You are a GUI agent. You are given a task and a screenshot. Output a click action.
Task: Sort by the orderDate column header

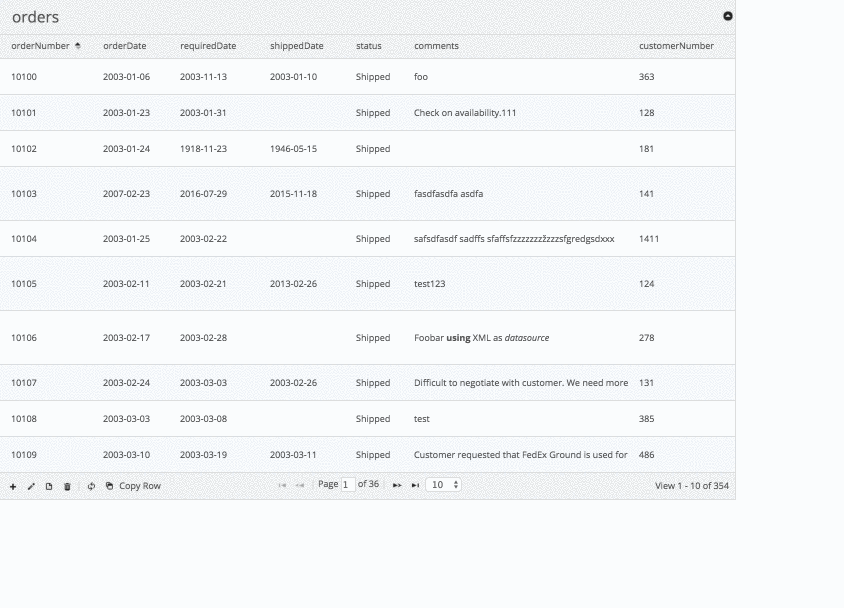125,46
